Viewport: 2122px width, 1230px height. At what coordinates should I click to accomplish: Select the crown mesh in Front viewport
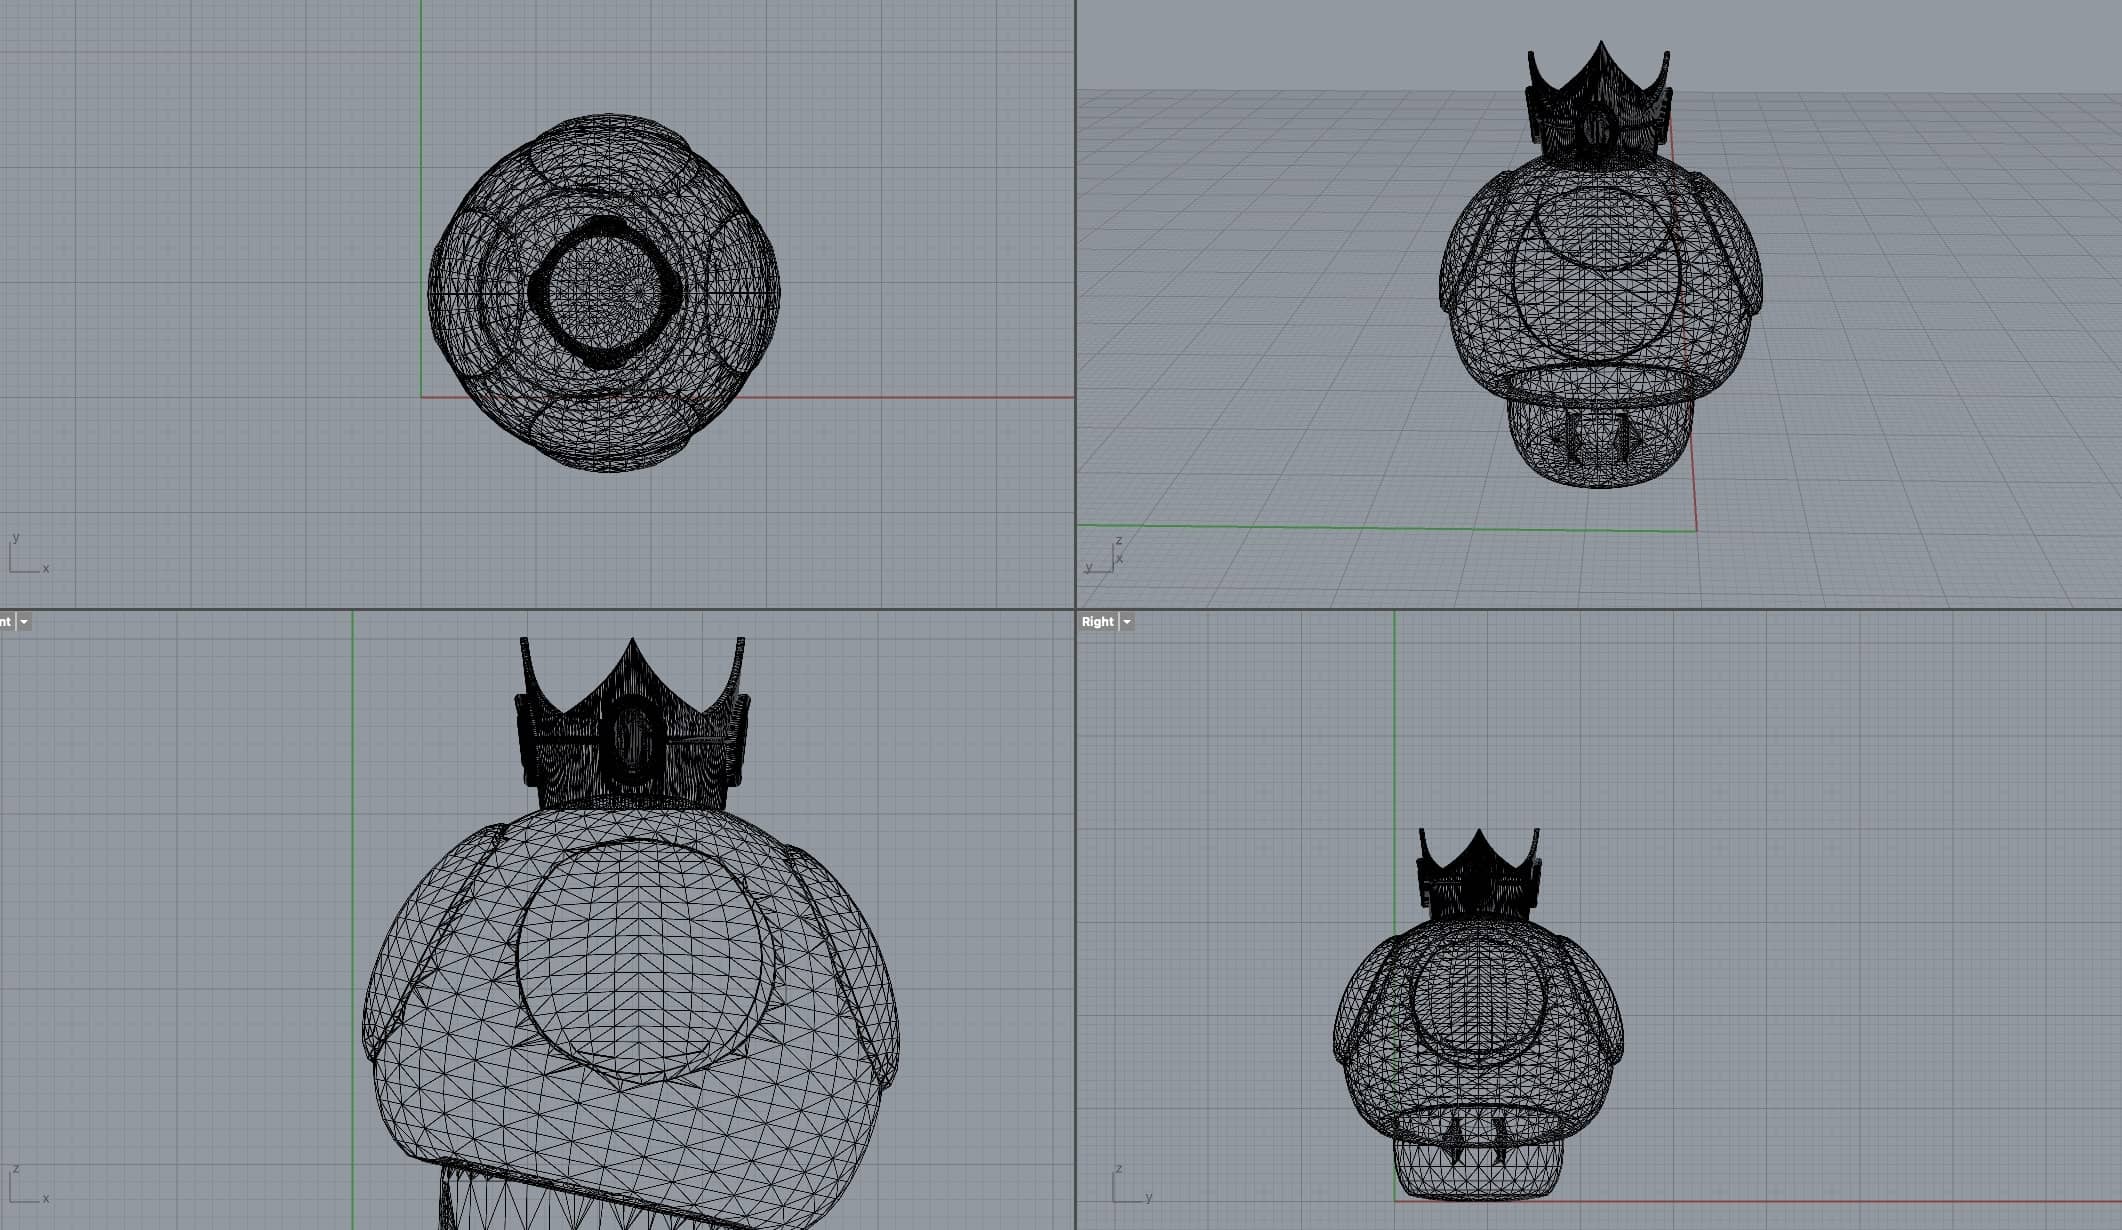(632, 724)
